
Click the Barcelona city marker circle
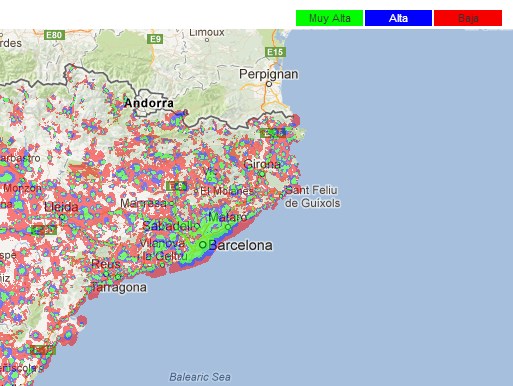pos(202,245)
